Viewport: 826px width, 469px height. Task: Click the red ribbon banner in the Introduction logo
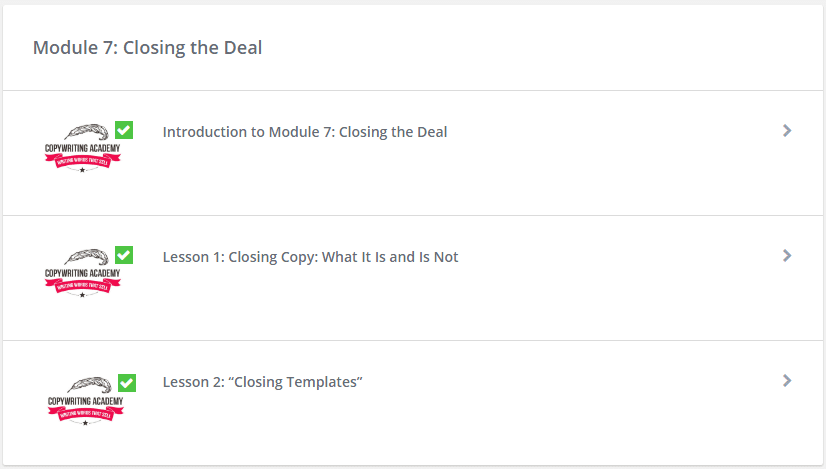(x=83, y=161)
